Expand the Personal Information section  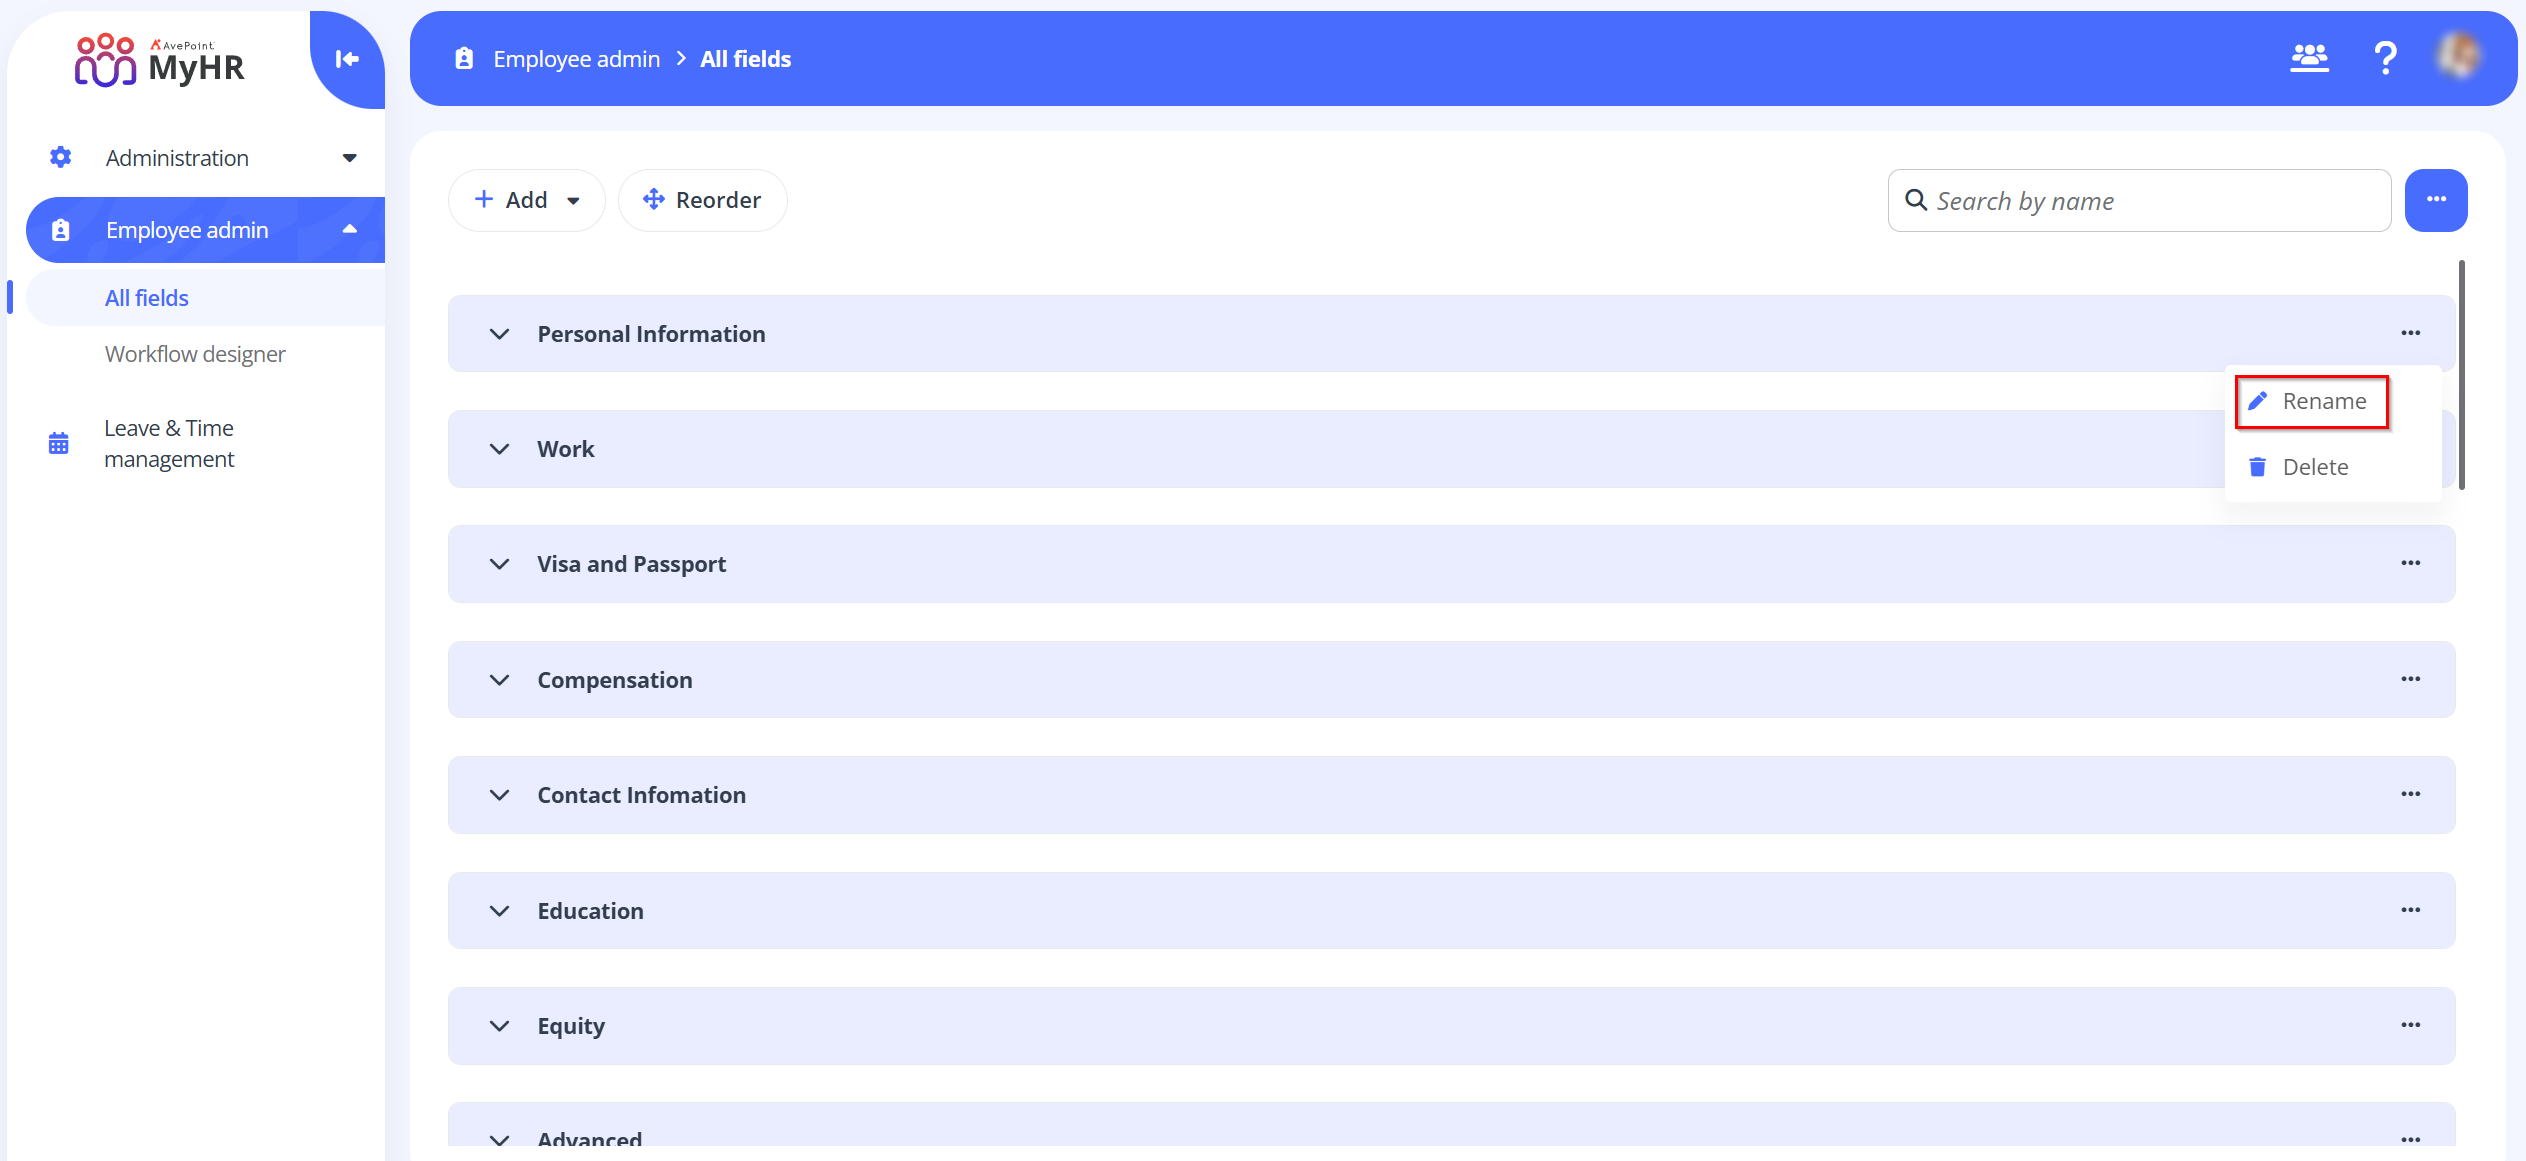pyautogui.click(x=499, y=334)
